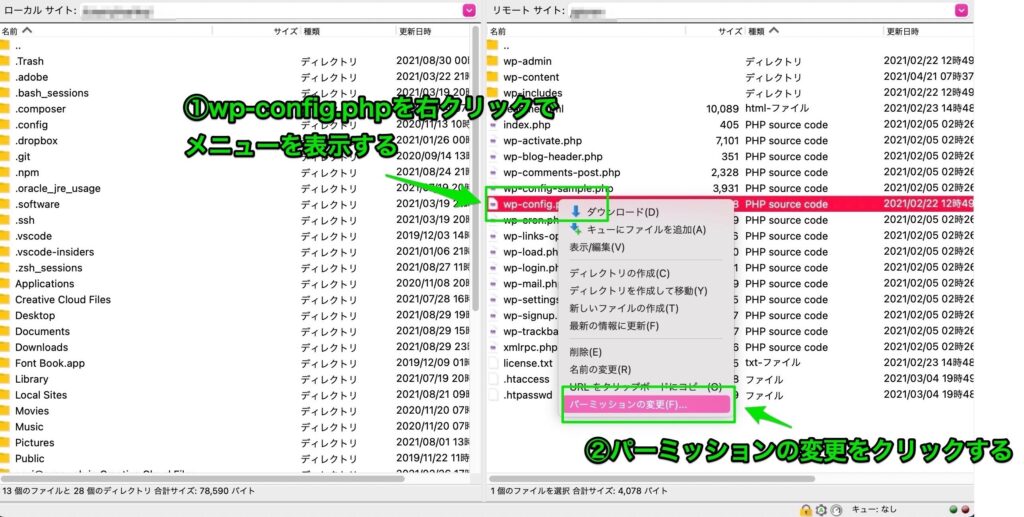Select the Font Book.app row
This screenshot has height=517, width=1024.
coord(236,363)
